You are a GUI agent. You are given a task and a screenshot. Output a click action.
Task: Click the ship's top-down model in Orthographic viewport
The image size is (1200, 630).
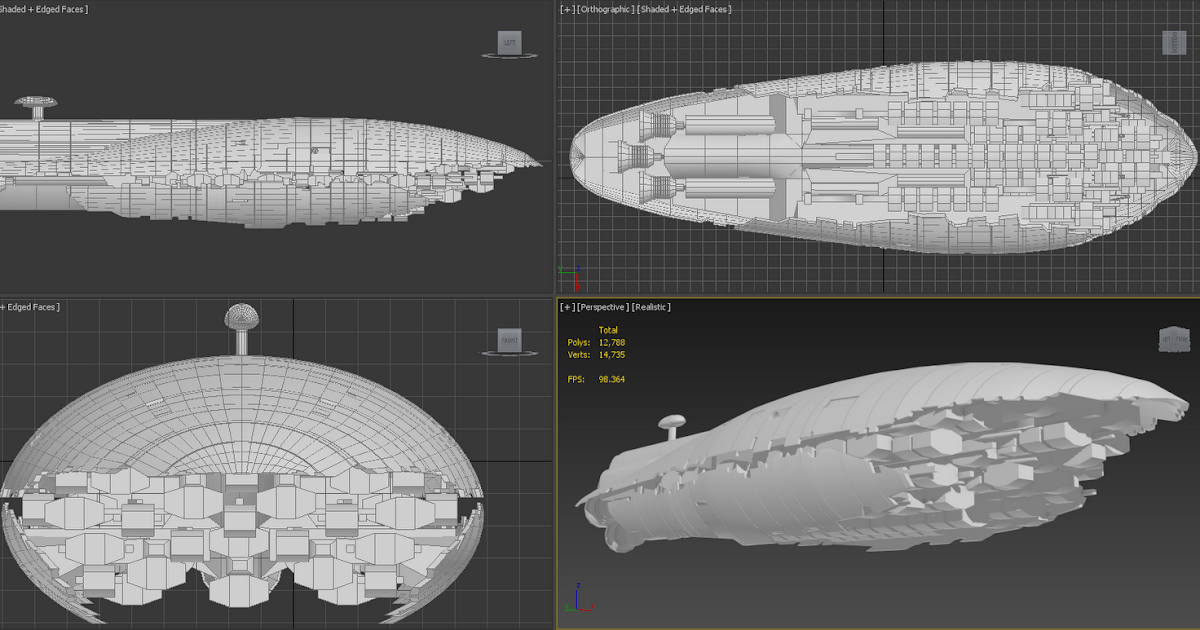point(884,155)
